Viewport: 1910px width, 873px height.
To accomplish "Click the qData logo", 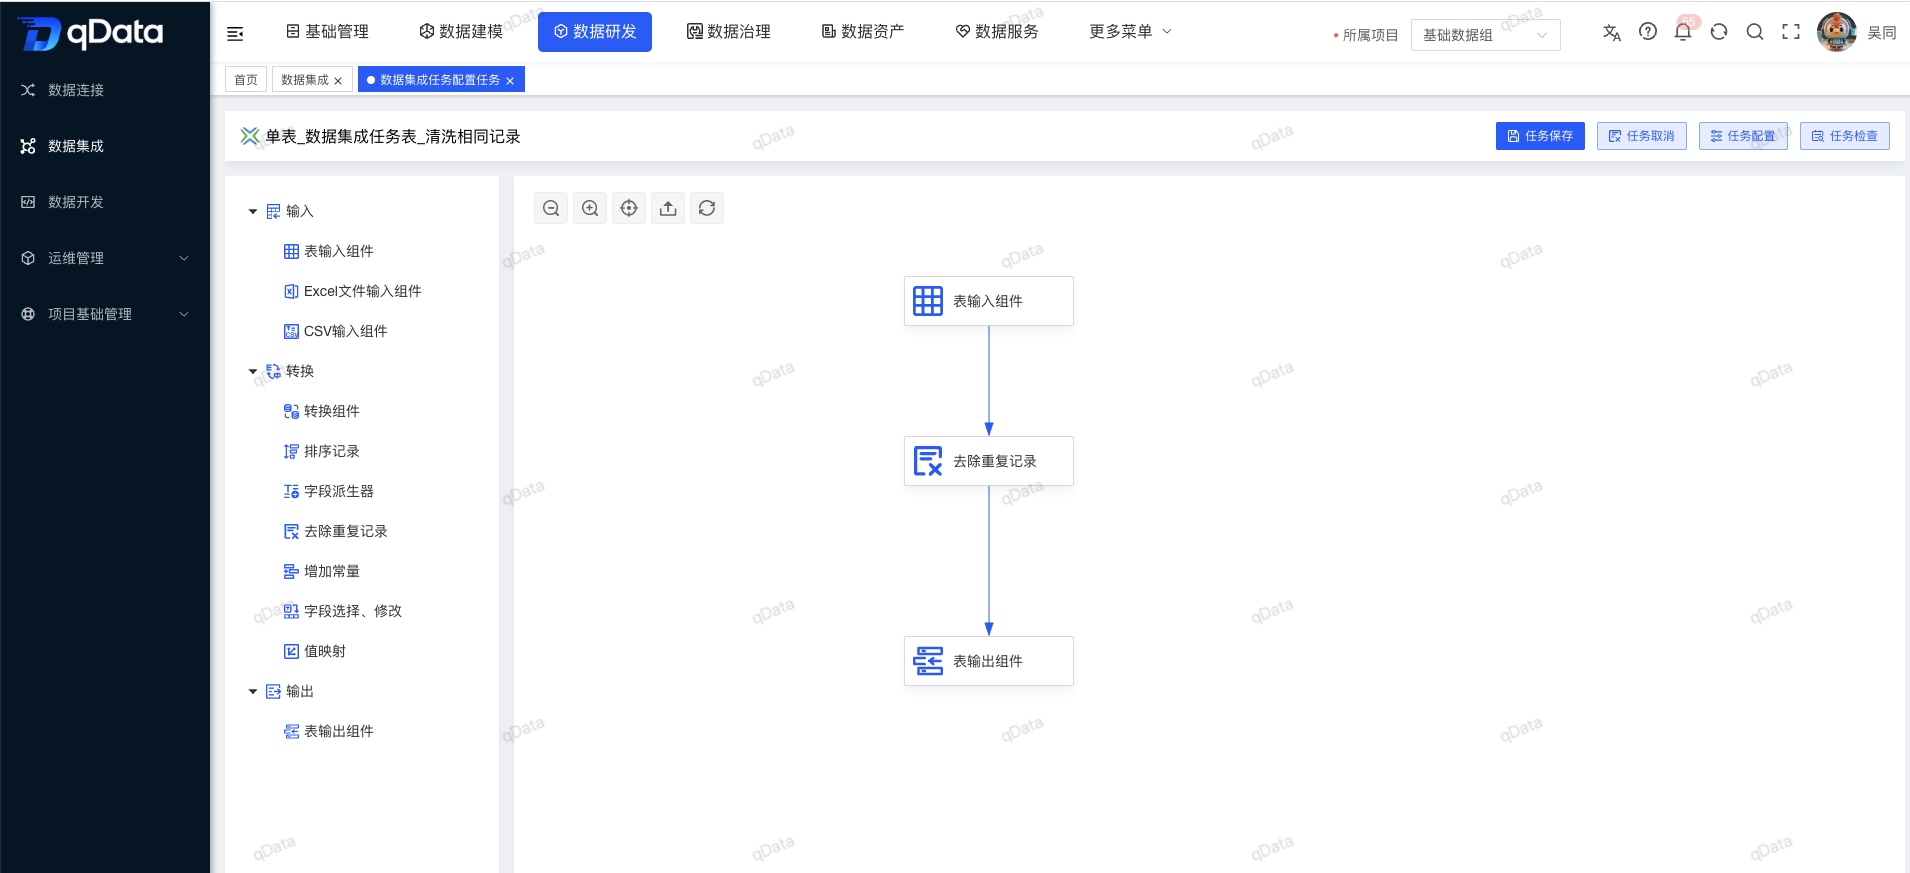I will pos(91,33).
